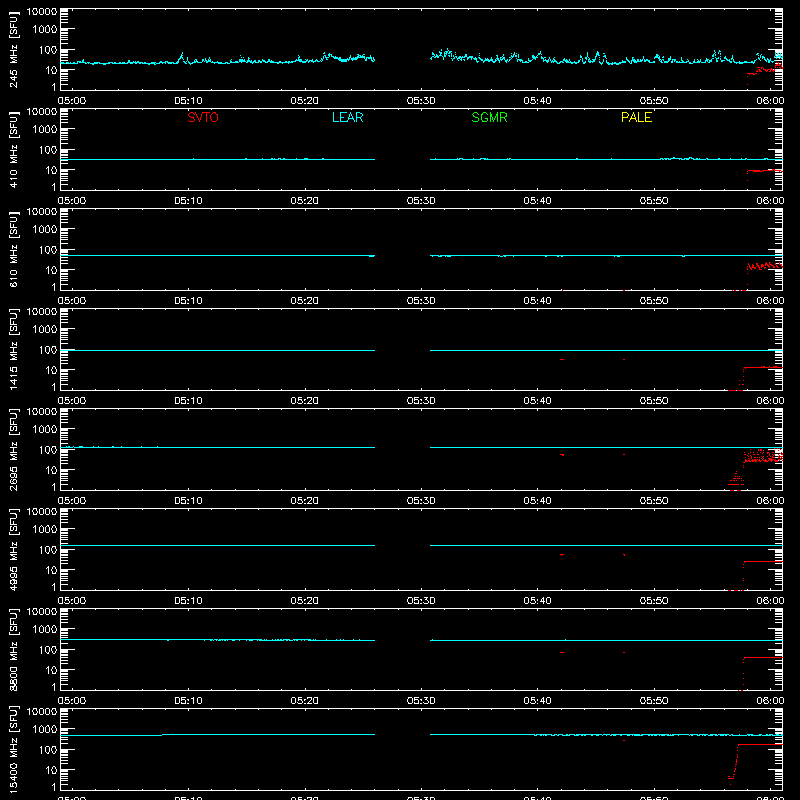Image resolution: width=800 pixels, height=800 pixels.
Task: Click the 1000 tick label on 410 MHz axis
Action: (45, 130)
